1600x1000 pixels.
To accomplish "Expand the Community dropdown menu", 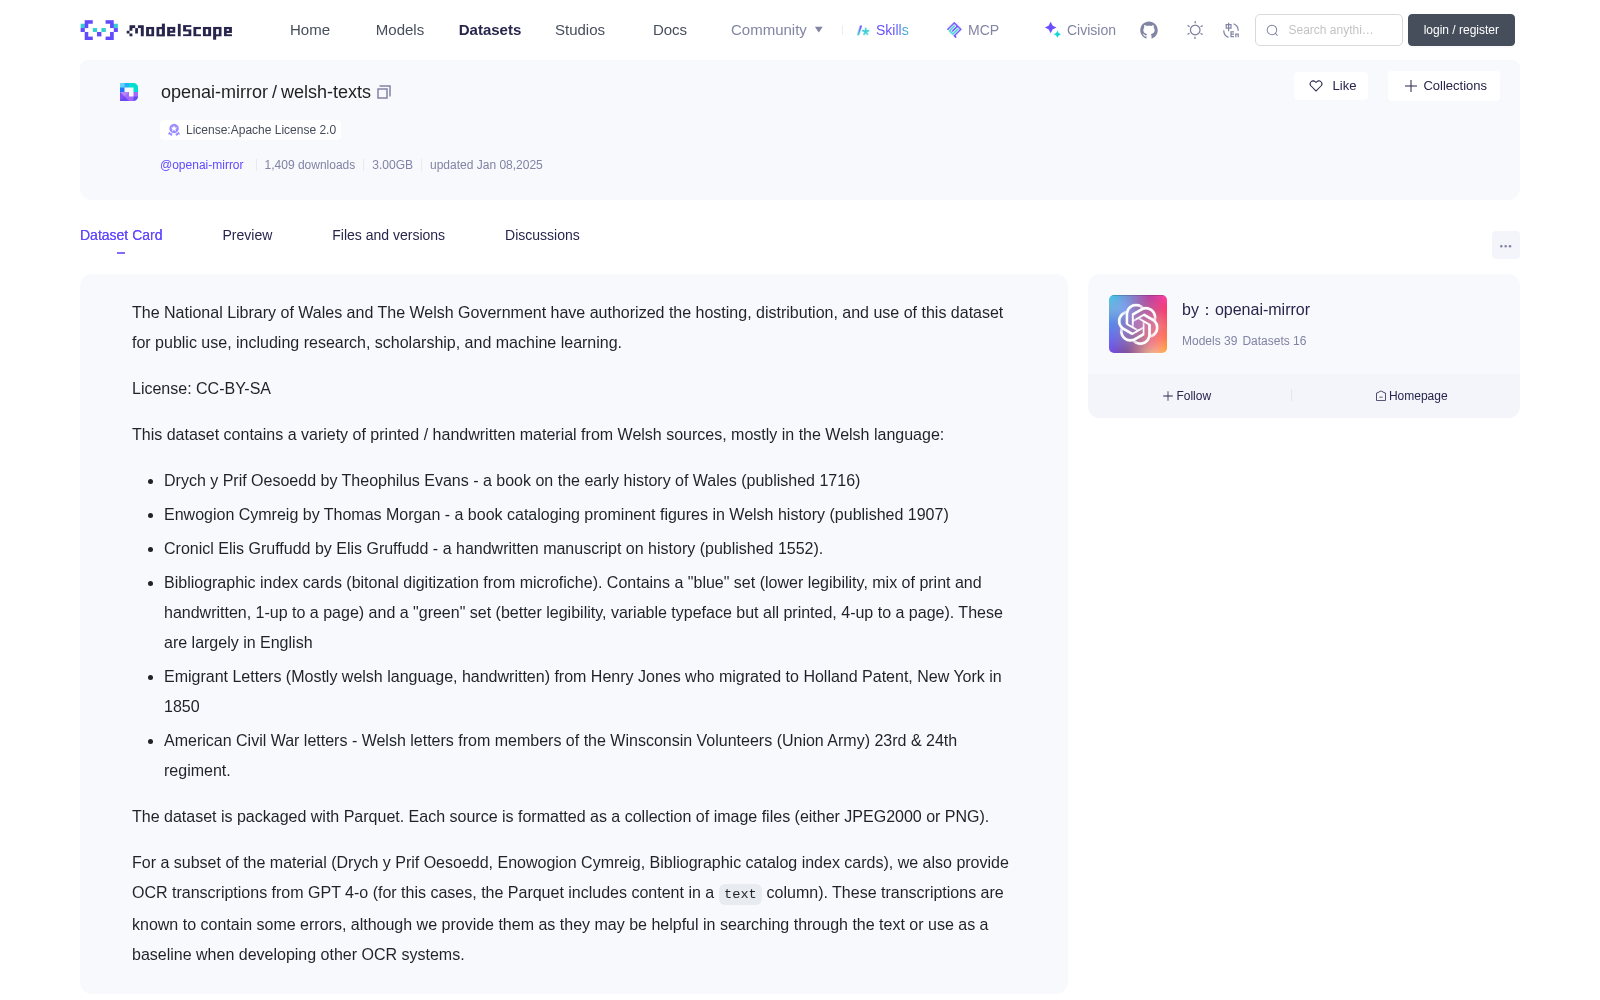I will coord(777,30).
